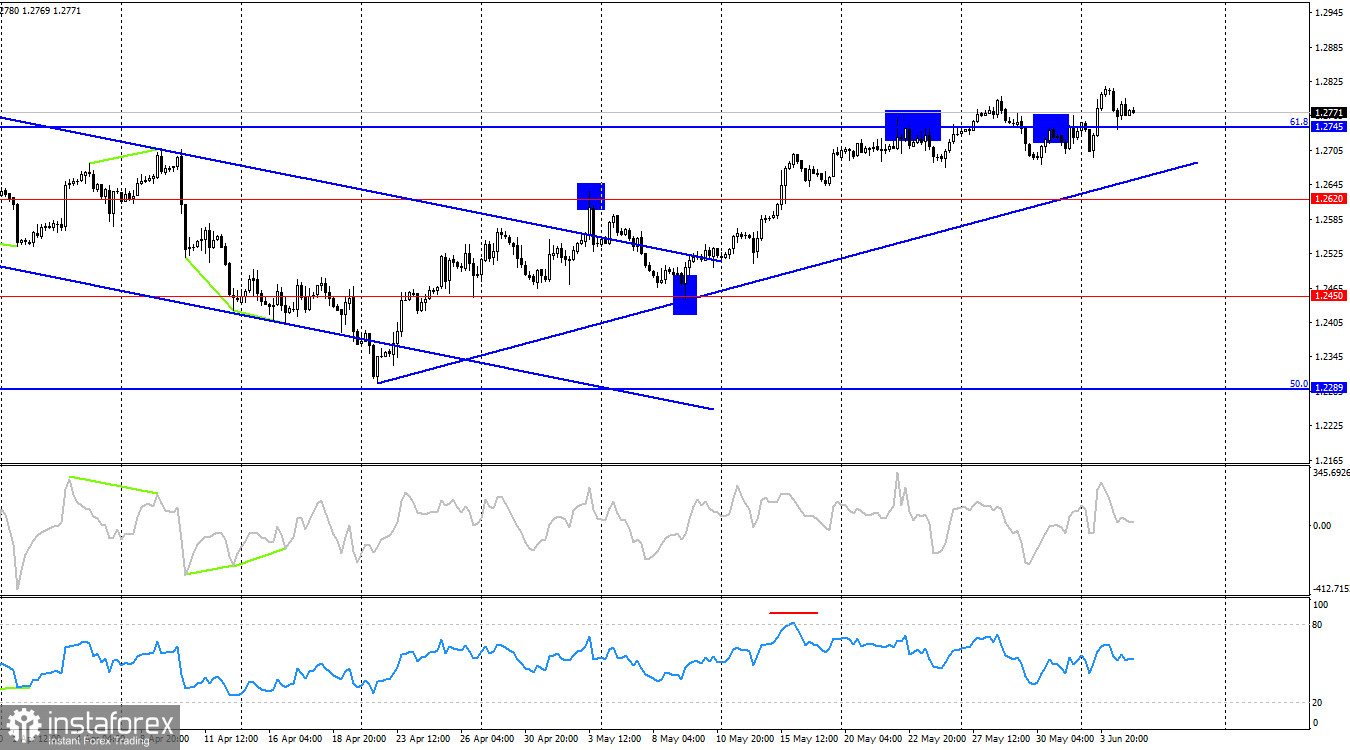Image resolution: width=1350 pixels, height=750 pixels.
Task: Click the 1.2525 price scale value
Action: (1331, 254)
